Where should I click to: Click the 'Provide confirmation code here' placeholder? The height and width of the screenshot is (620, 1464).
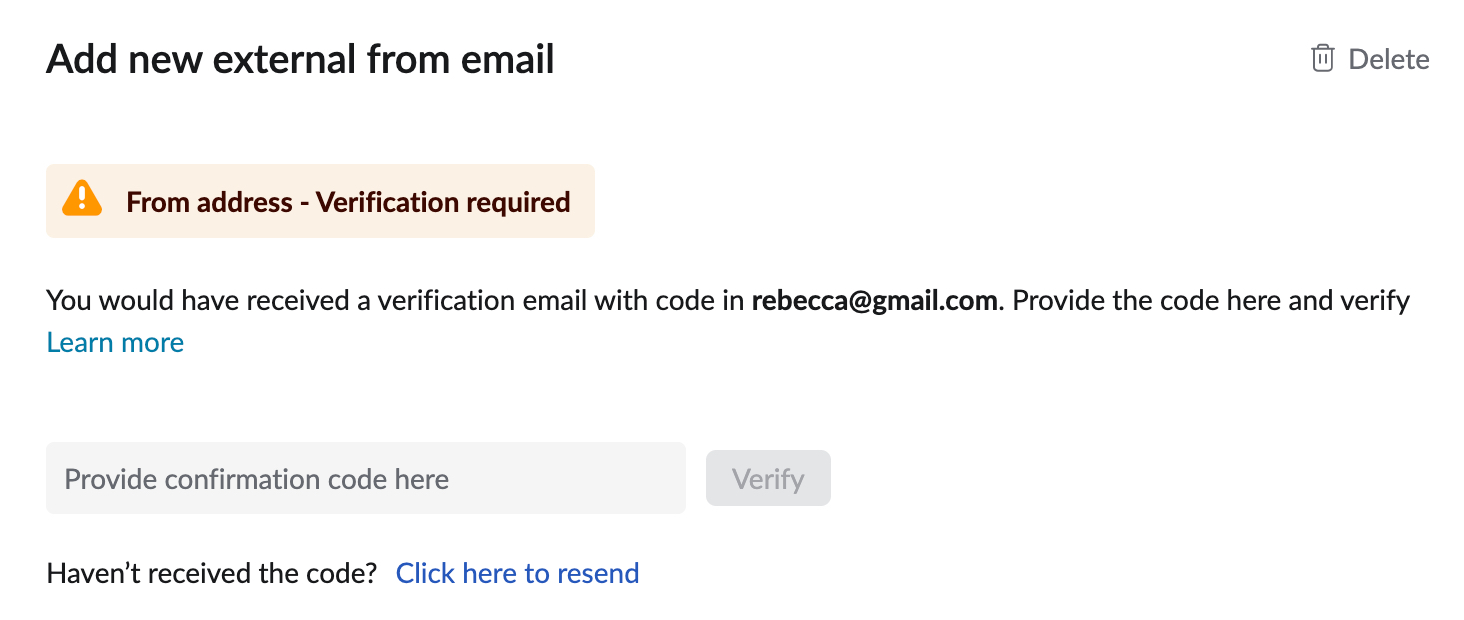coord(256,479)
